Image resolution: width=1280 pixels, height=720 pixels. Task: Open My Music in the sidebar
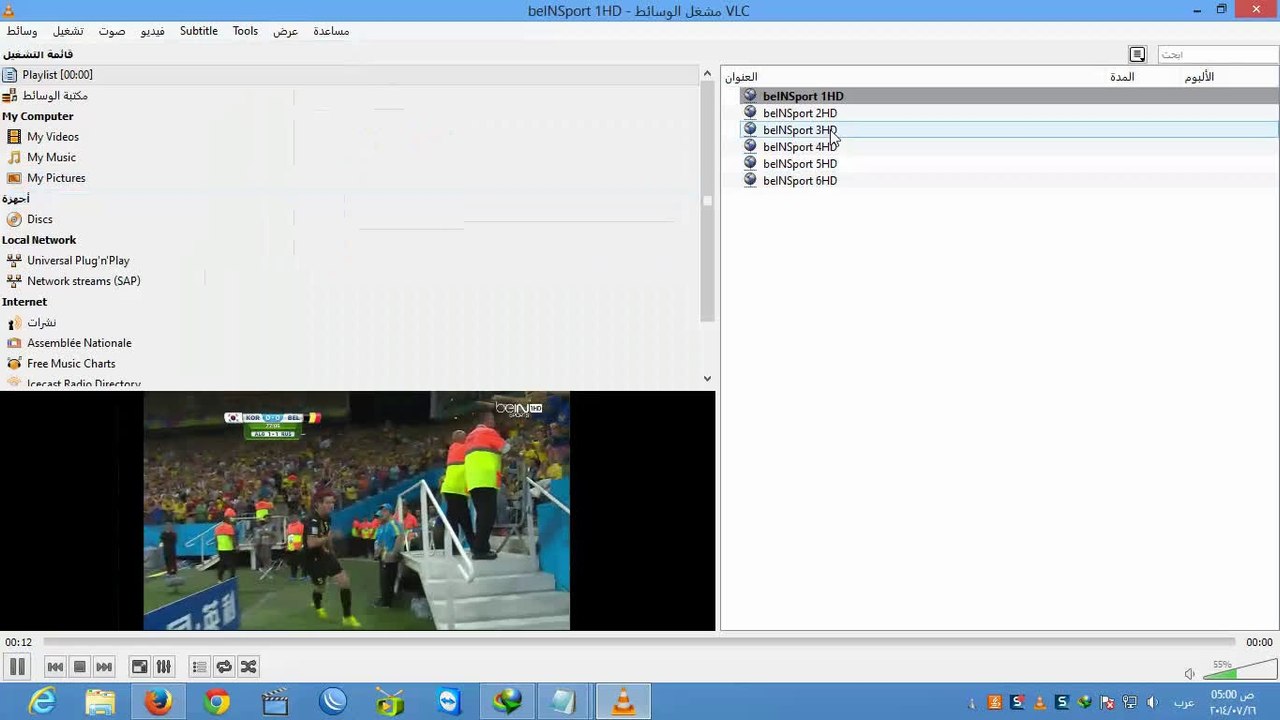point(51,157)
